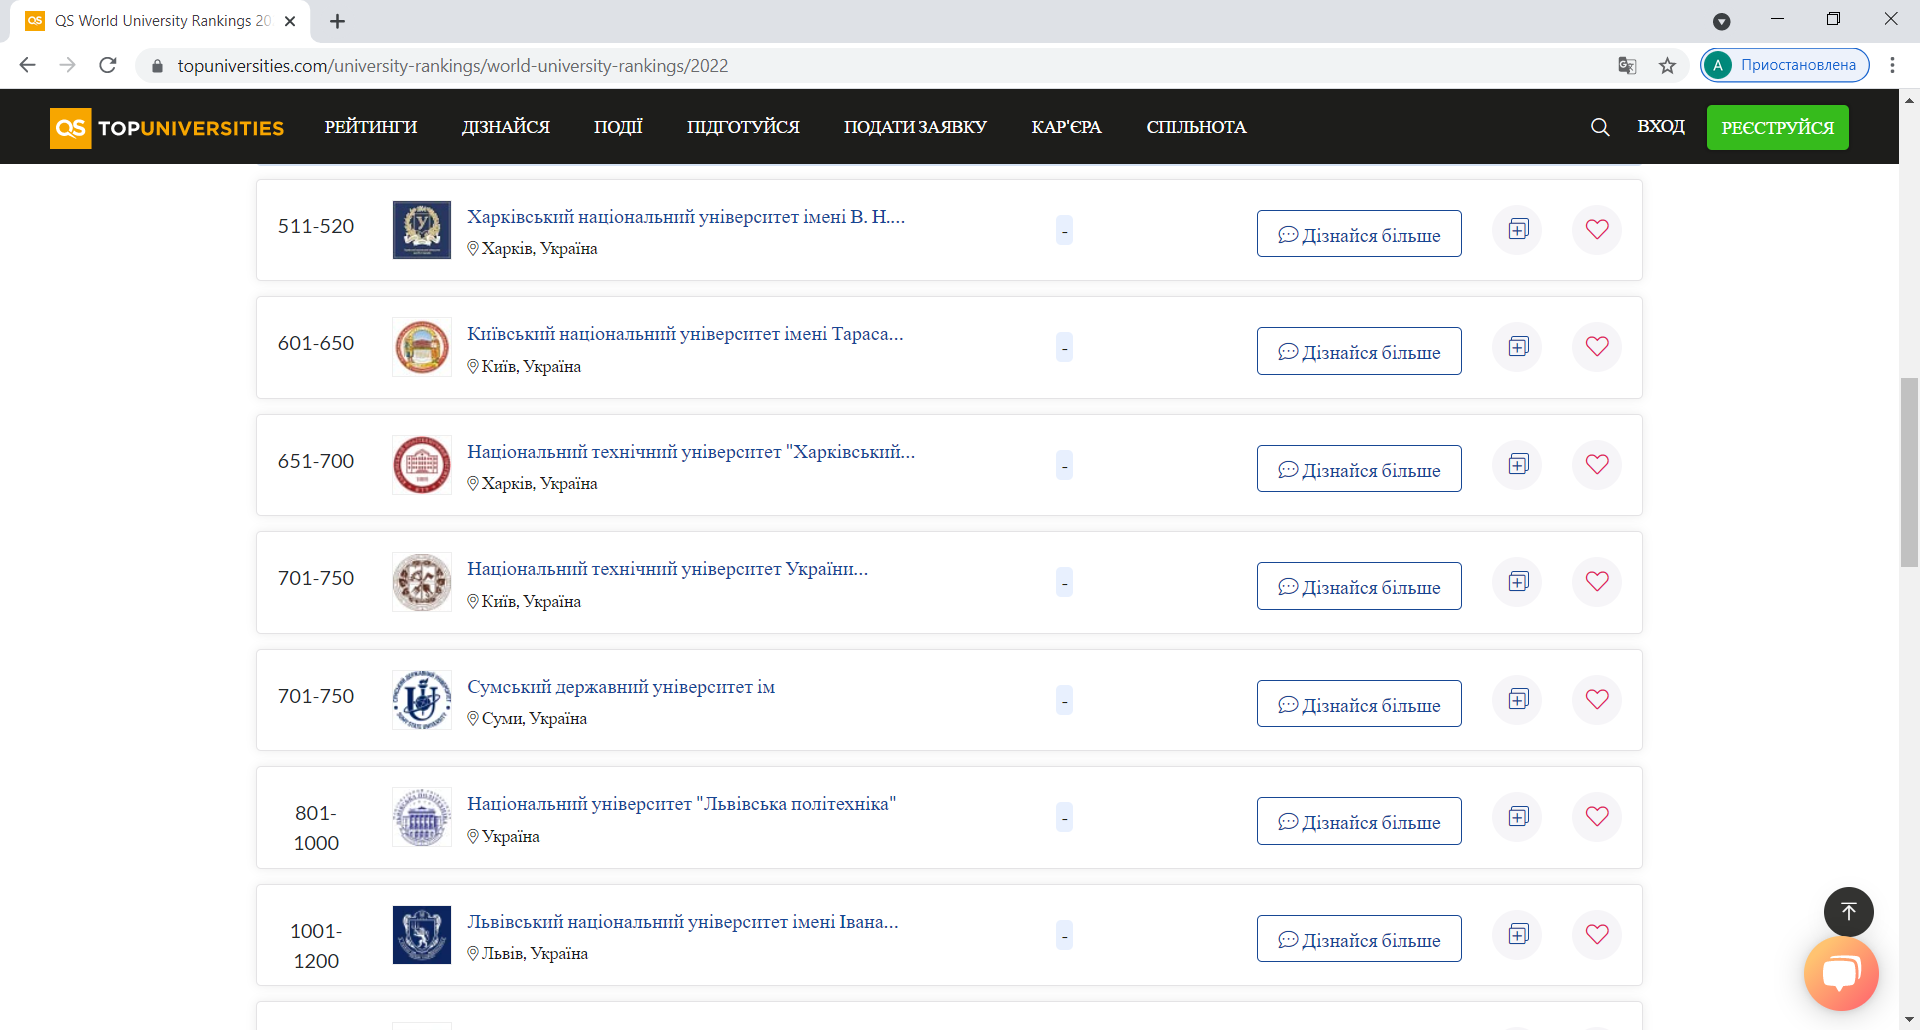The width and height of the screenshot is (1920, 1030).
Task: Open the tab search dropdown arrow
Action: tap(1721, 21)
